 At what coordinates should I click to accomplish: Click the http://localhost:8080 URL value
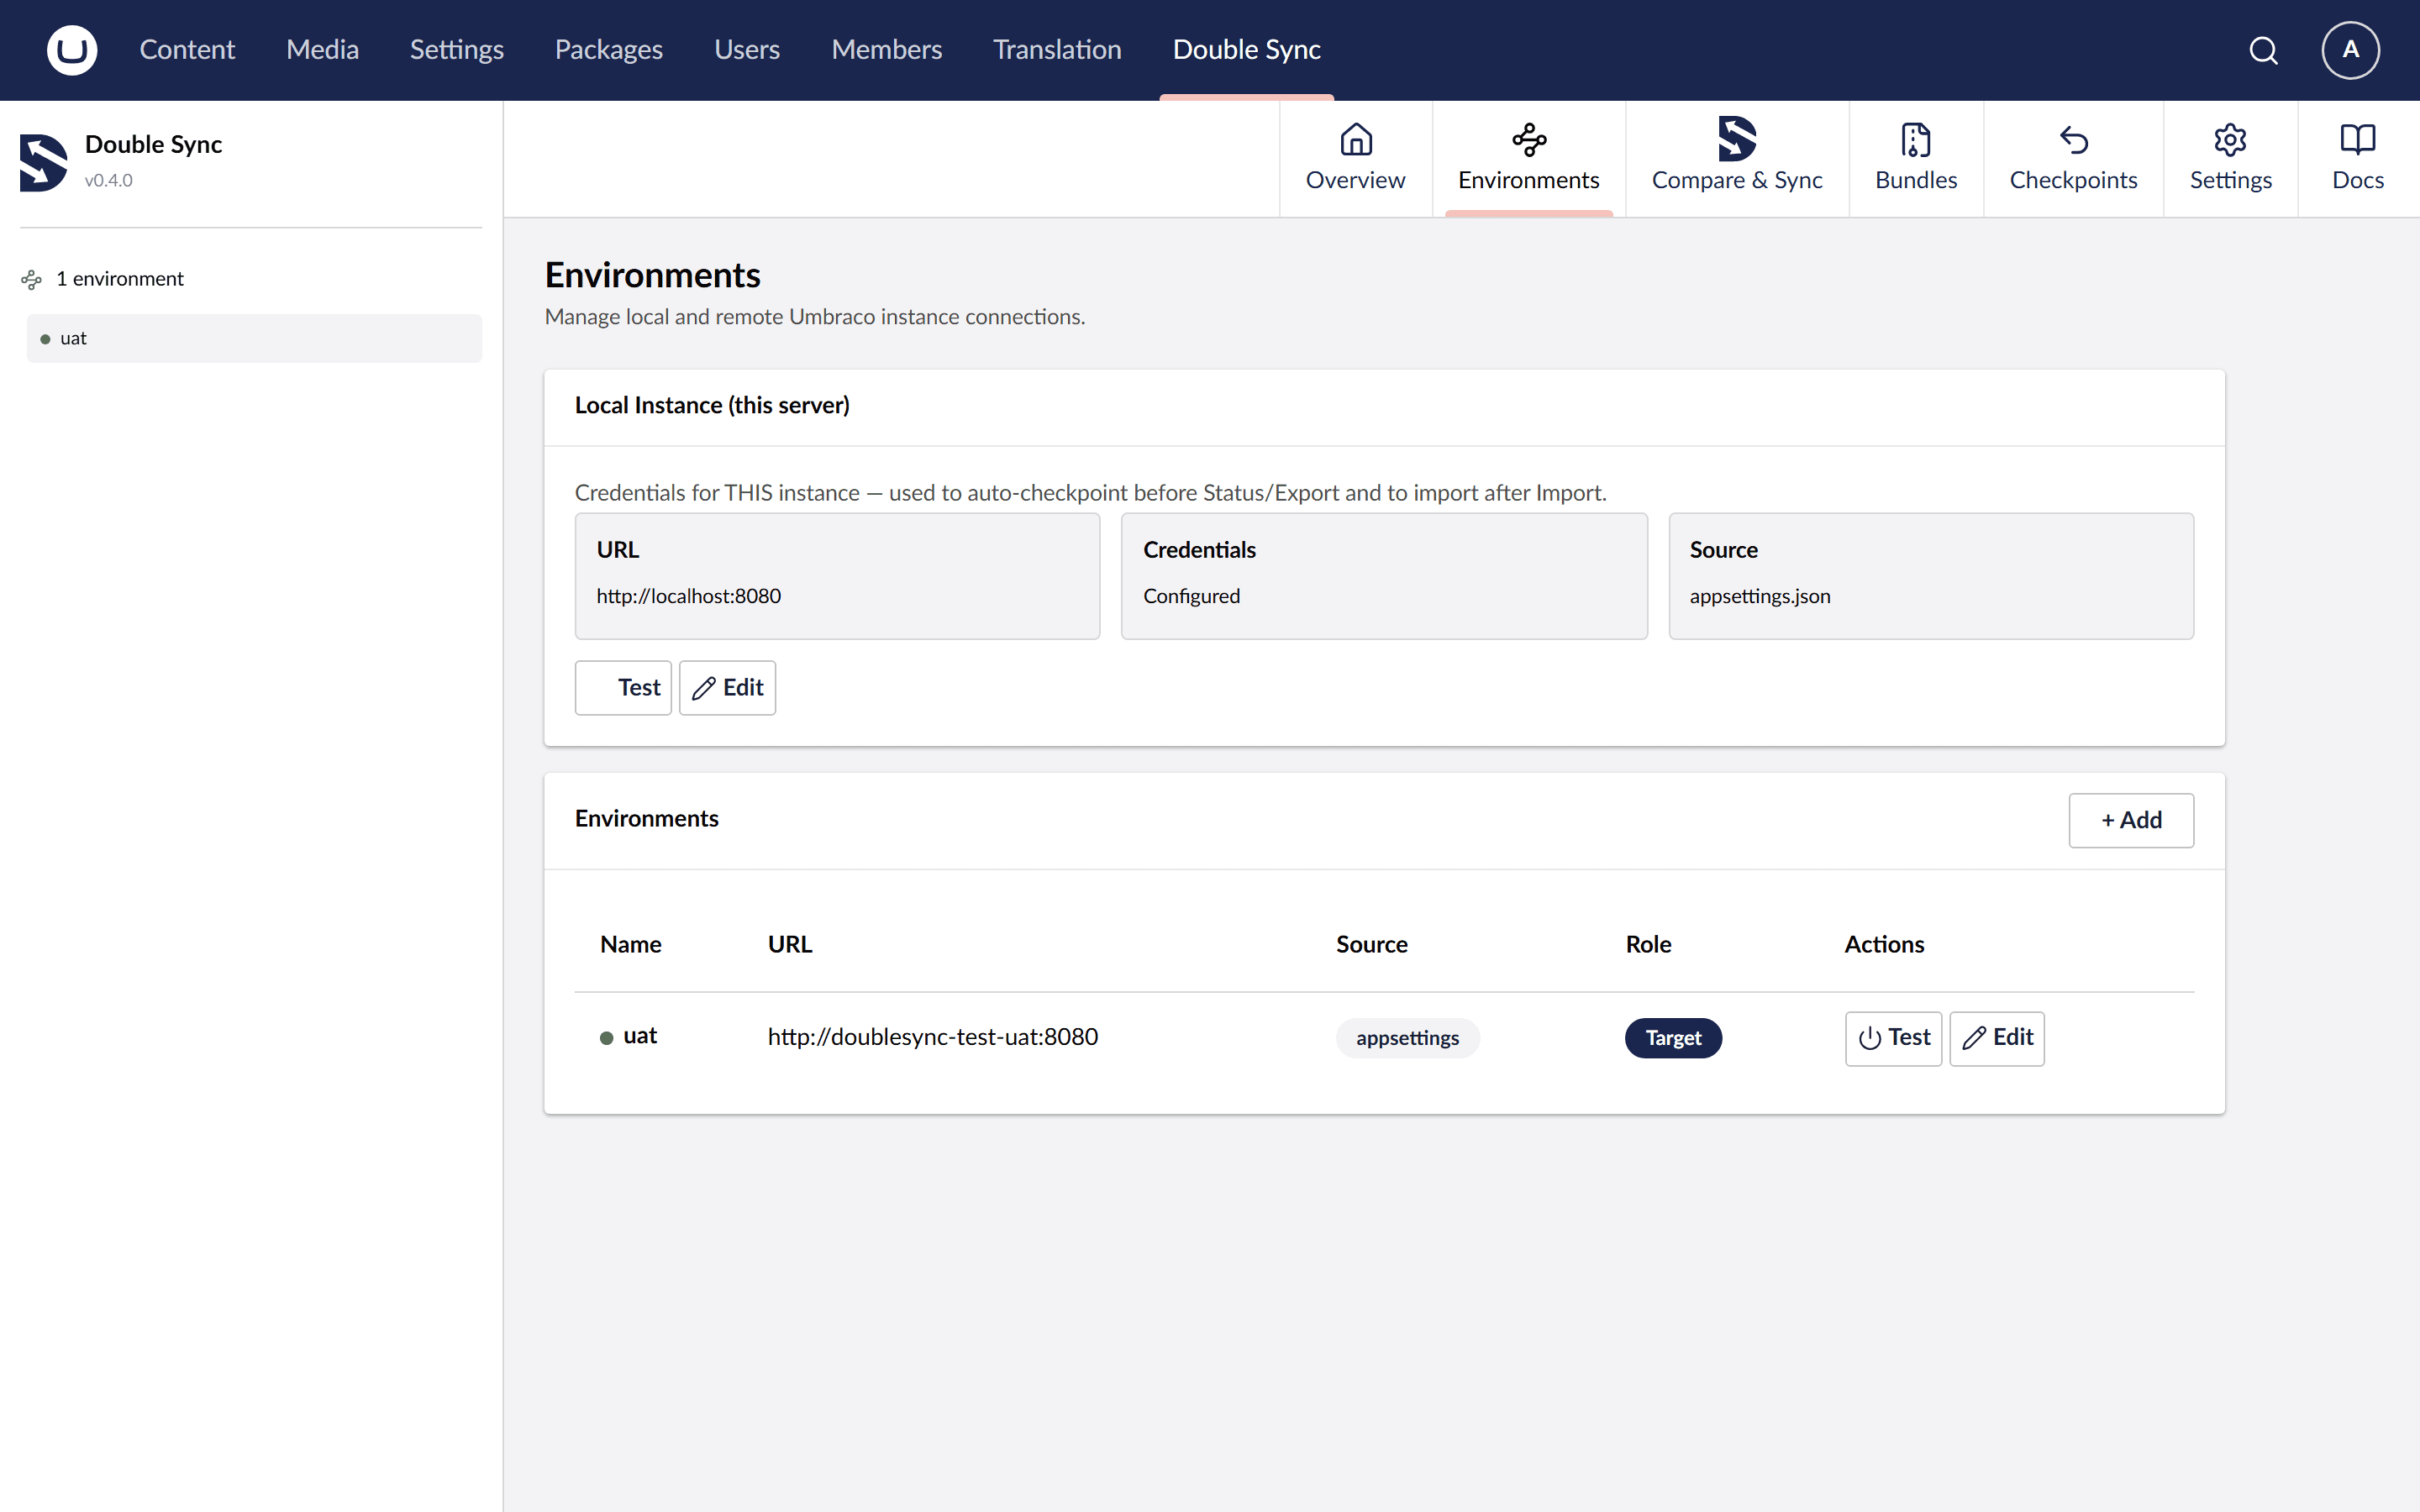coord(689,596)
